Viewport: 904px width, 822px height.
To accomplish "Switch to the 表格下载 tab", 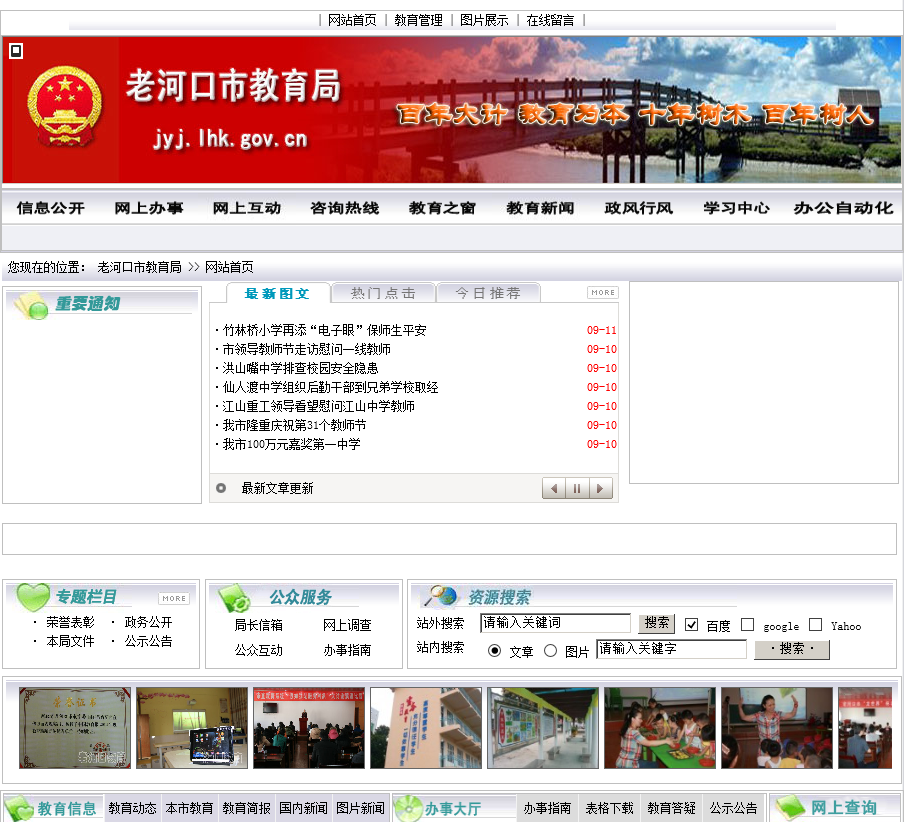I will click(x=609, y=808).
